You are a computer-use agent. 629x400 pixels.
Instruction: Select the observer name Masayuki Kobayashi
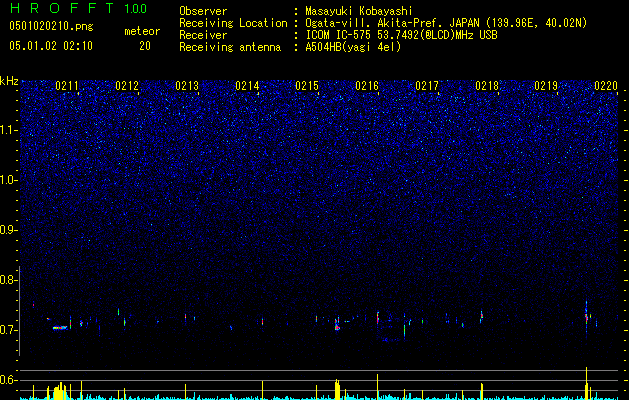[x=359, y=11]
